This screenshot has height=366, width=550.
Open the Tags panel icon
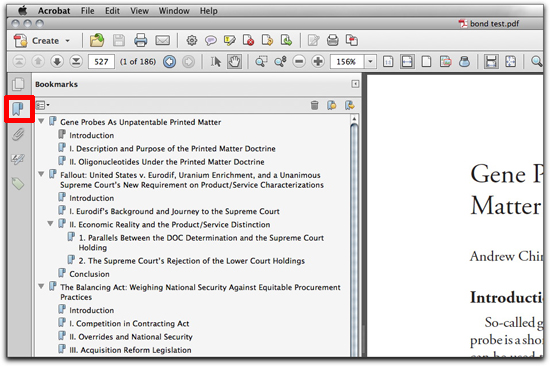18,184
